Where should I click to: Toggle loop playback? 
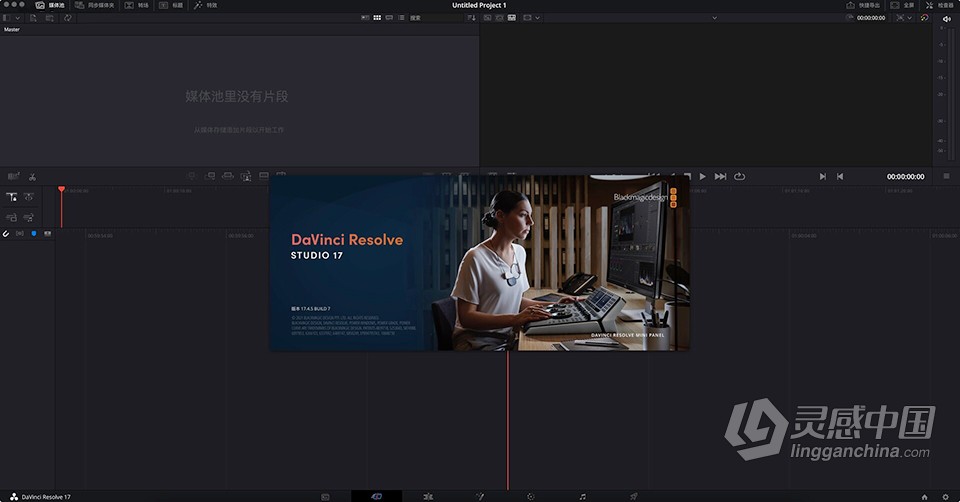coord(740,176)
